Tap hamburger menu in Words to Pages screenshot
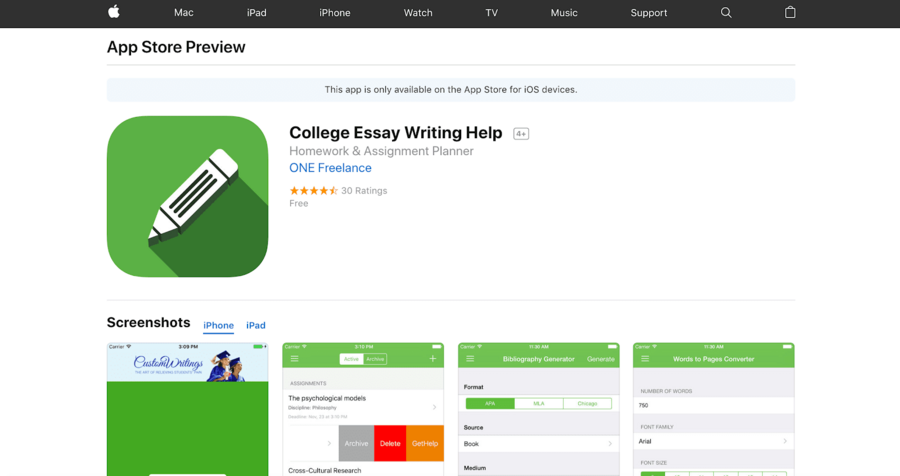900x476 pixels. 645,359
